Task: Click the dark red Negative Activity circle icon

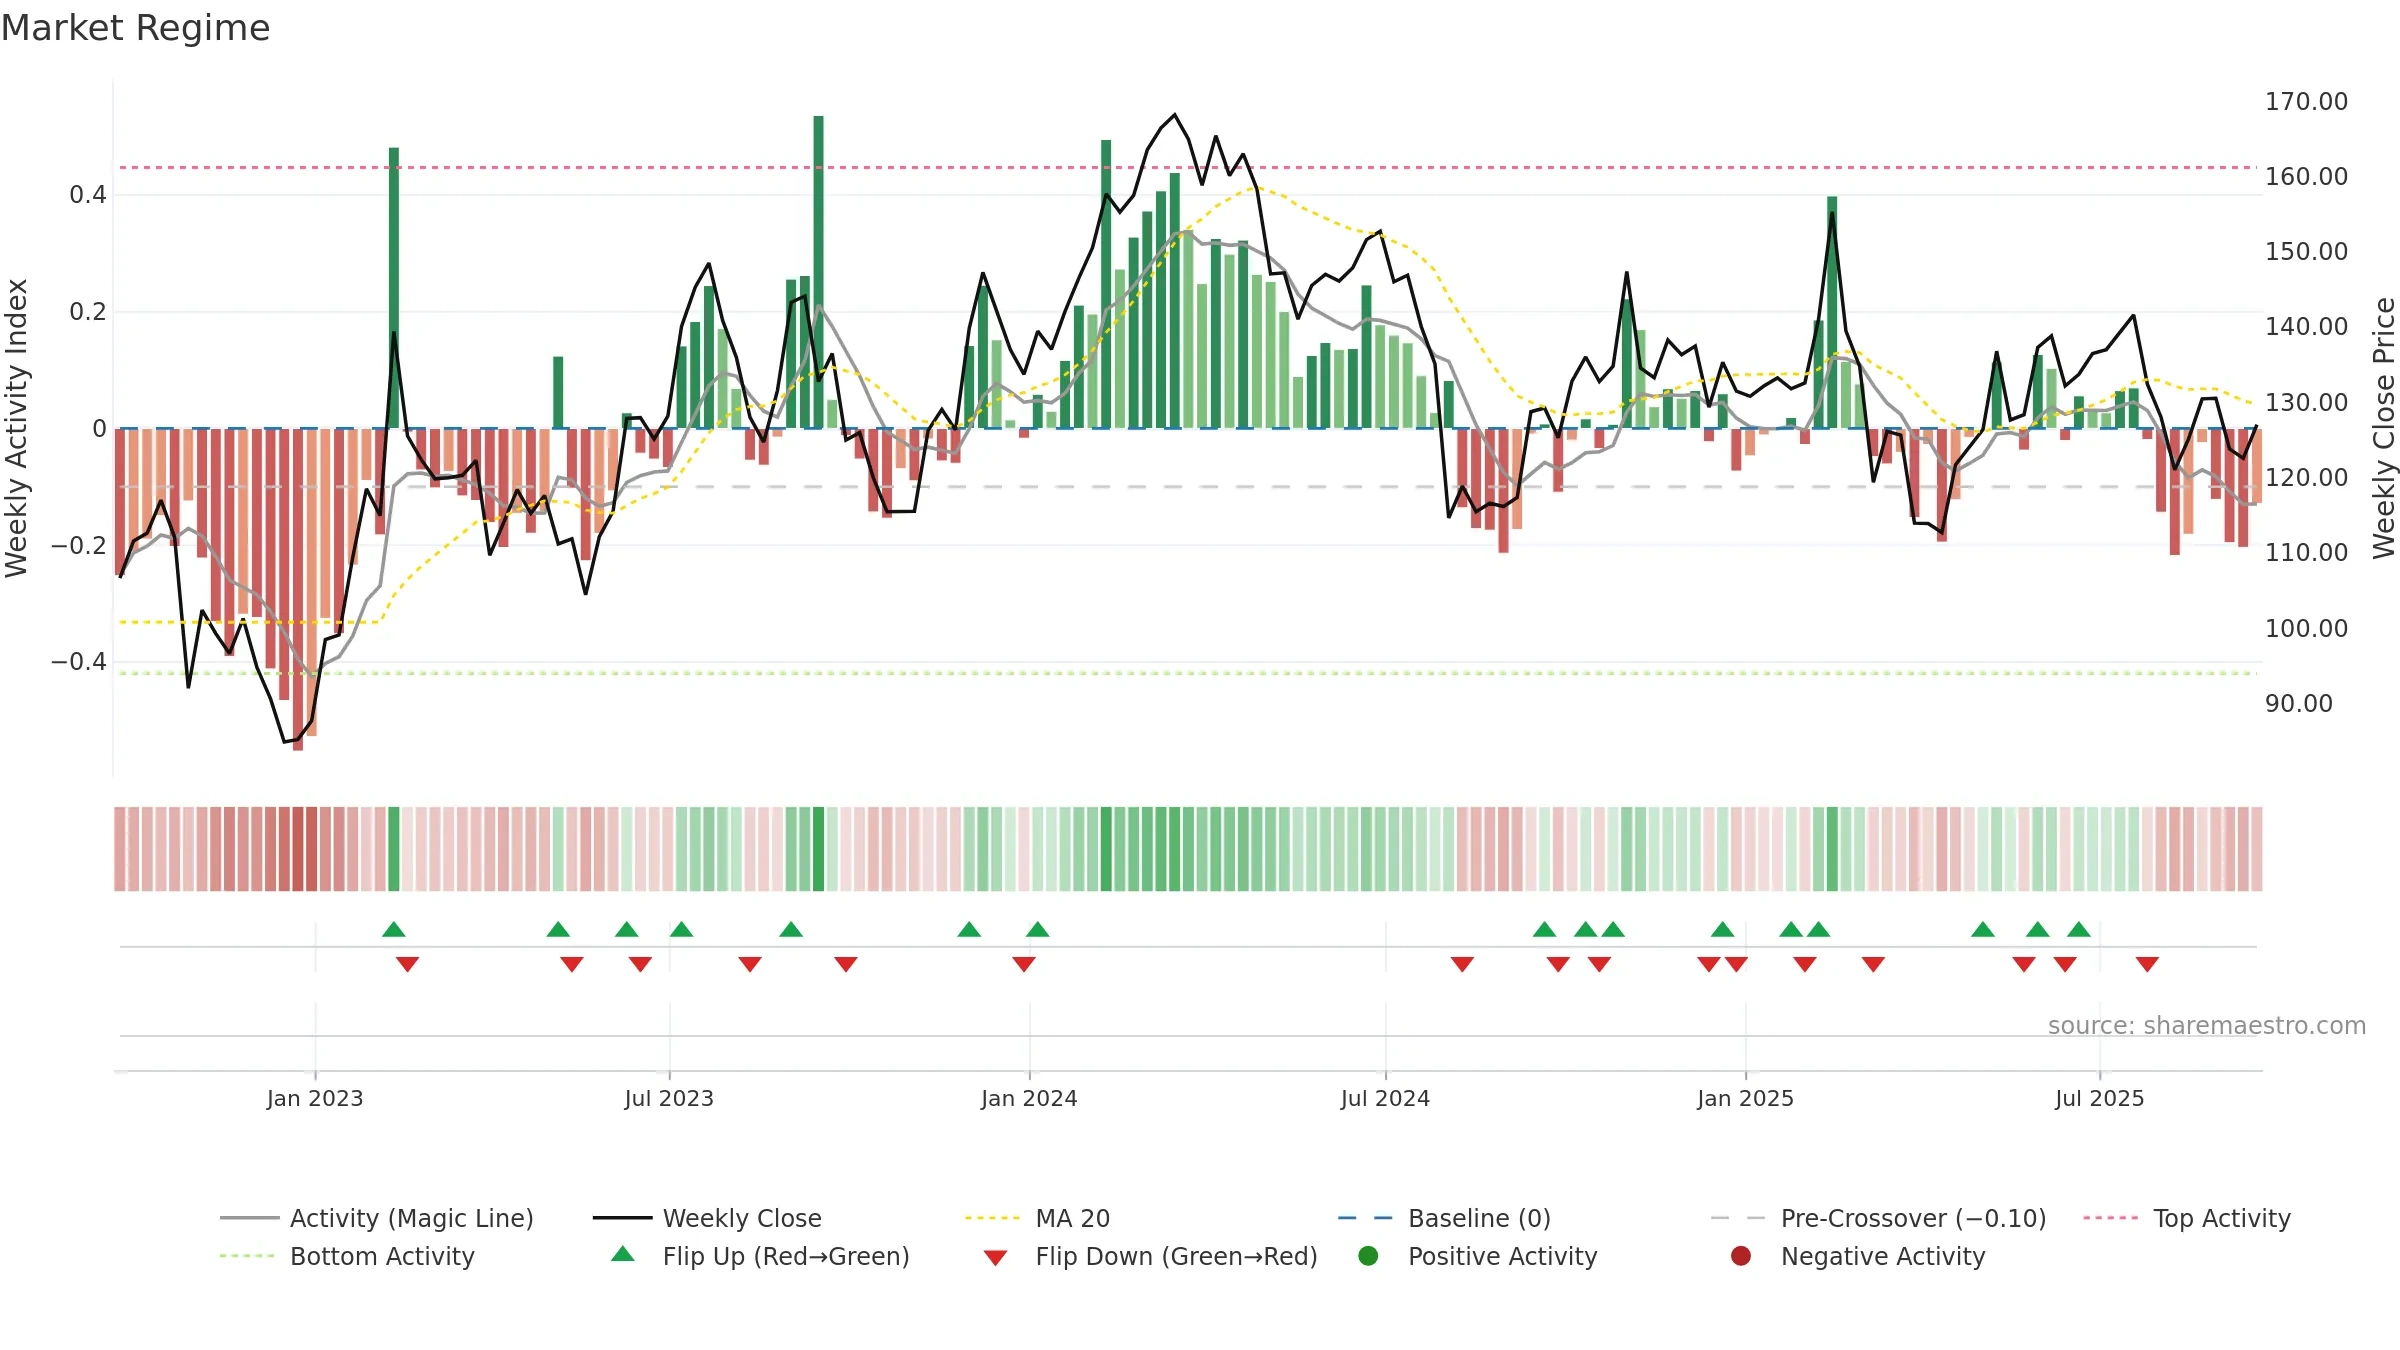Action: point(1741,1256)
